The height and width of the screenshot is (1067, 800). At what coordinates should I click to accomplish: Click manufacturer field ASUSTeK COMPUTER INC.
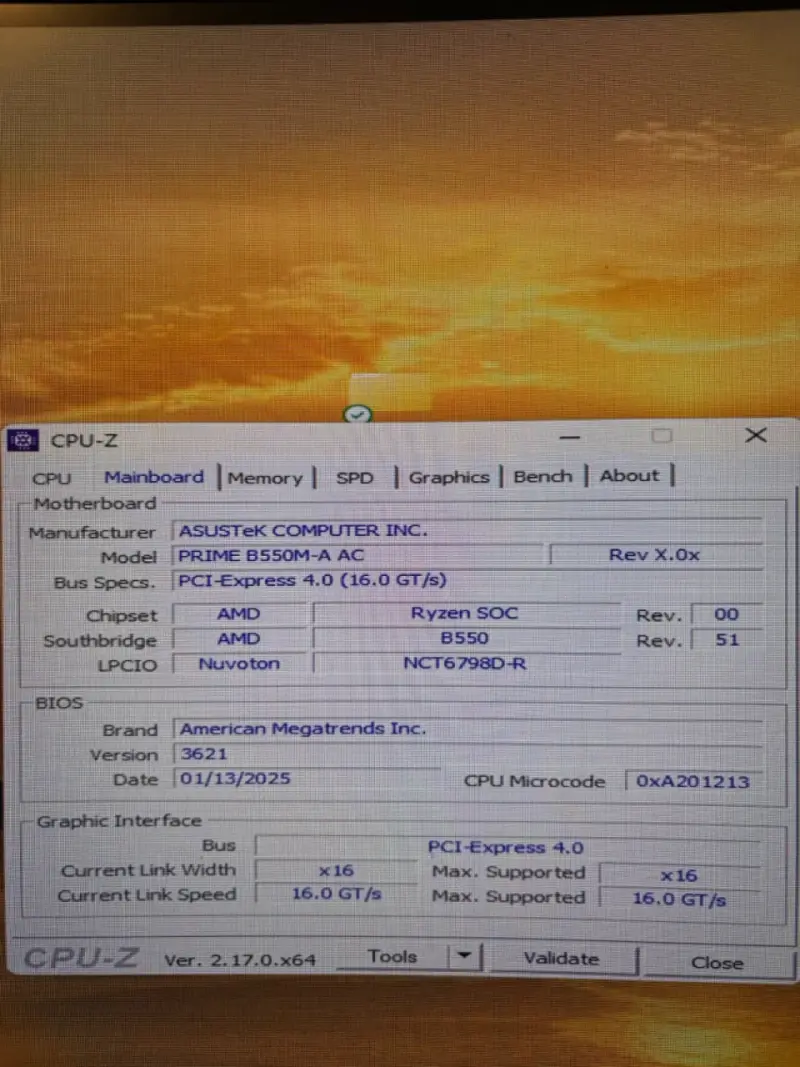pos(467,530)
